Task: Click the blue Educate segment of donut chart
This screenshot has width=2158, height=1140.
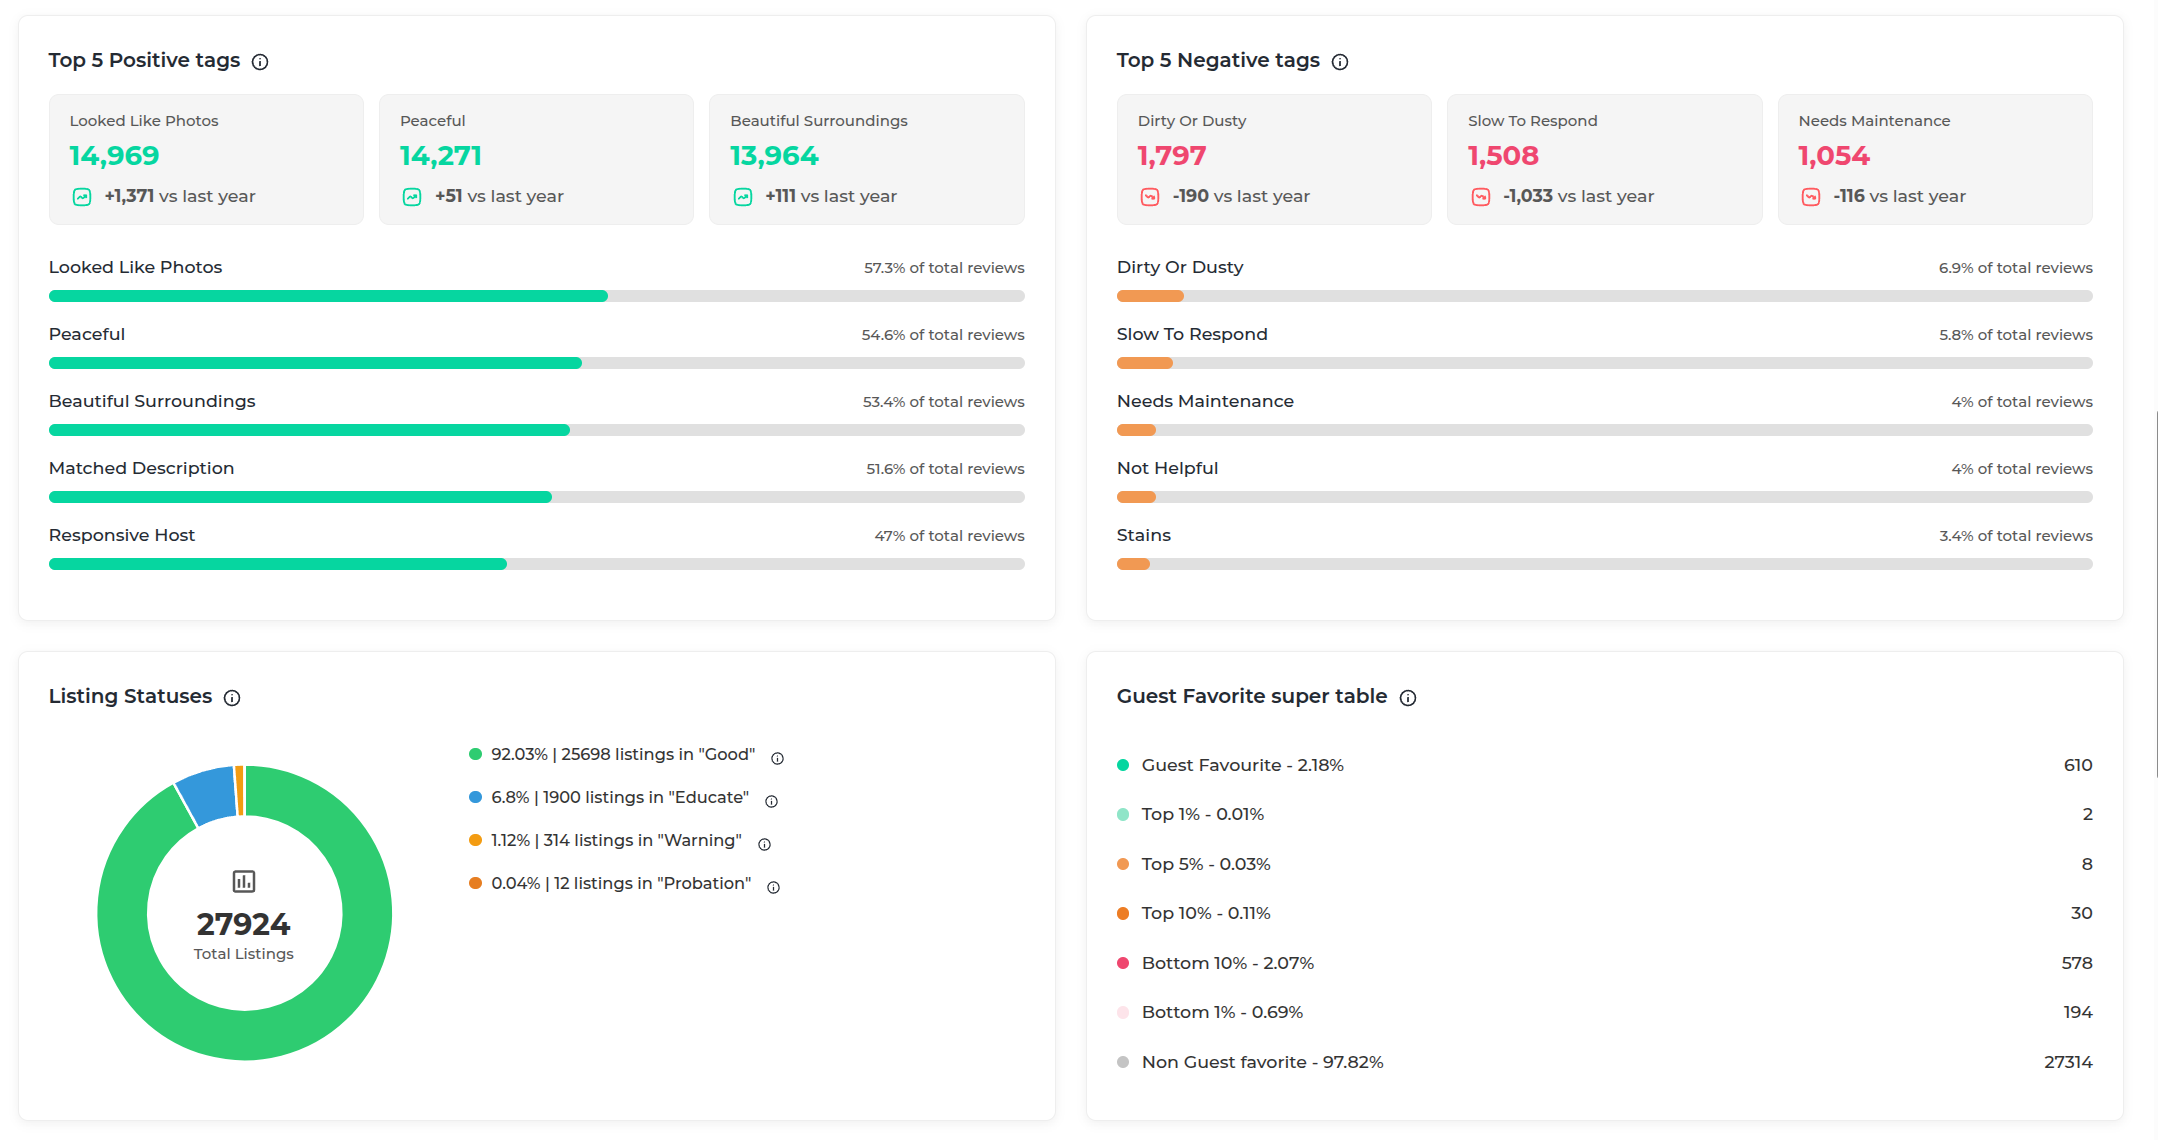Action: coord(207,795)
